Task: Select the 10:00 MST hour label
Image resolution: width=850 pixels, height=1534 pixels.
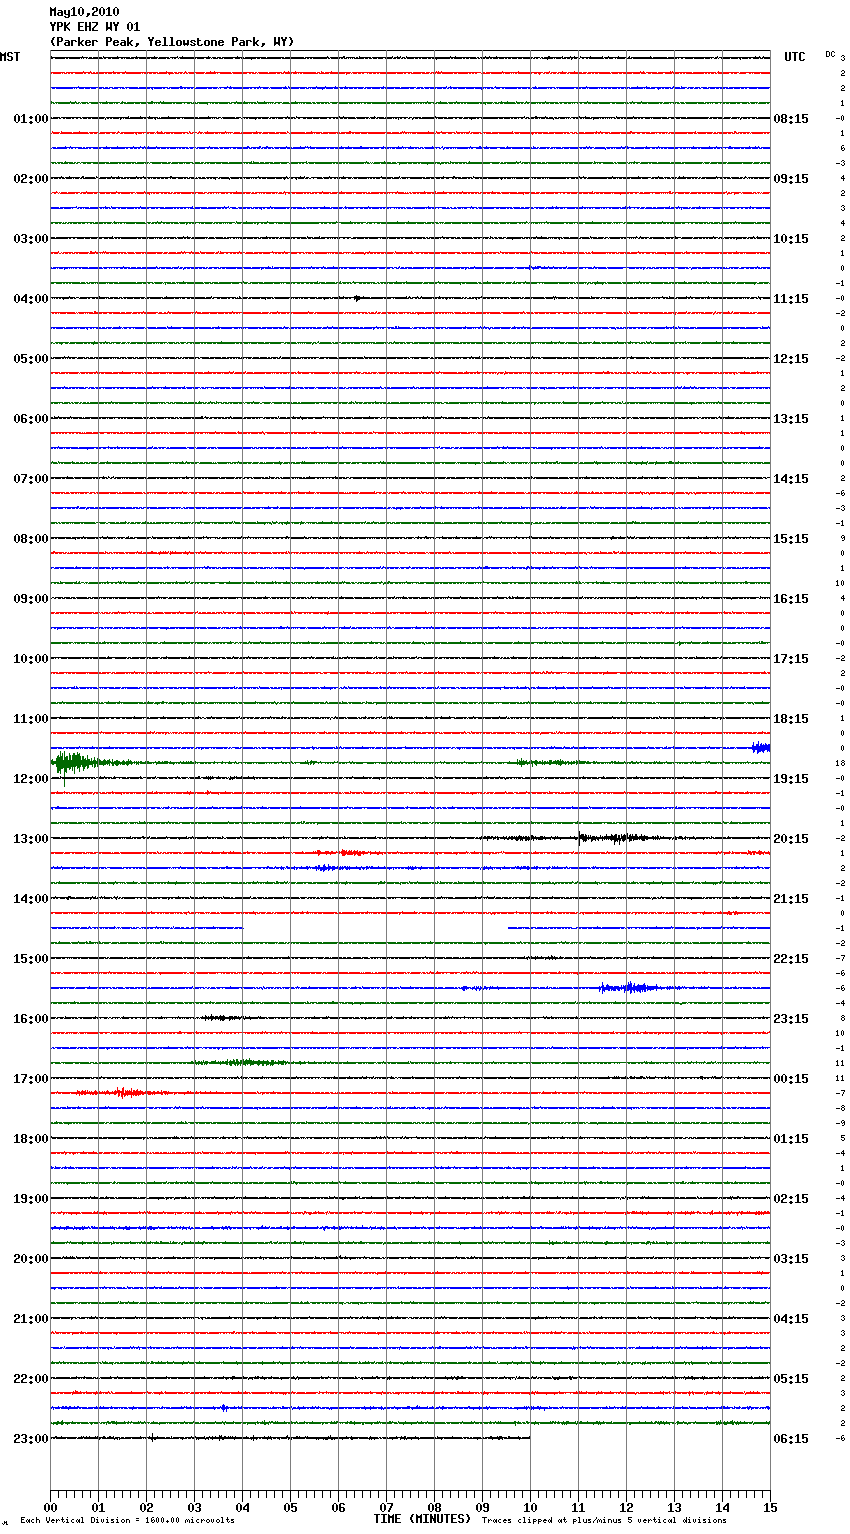Action: pyautogui.click(x=31, y=659)
